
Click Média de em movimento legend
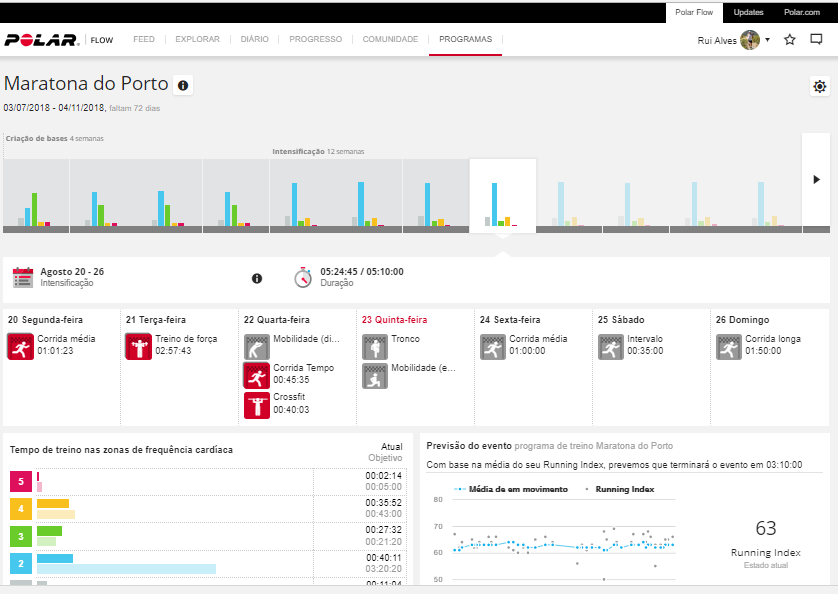[x=511, y=489]
